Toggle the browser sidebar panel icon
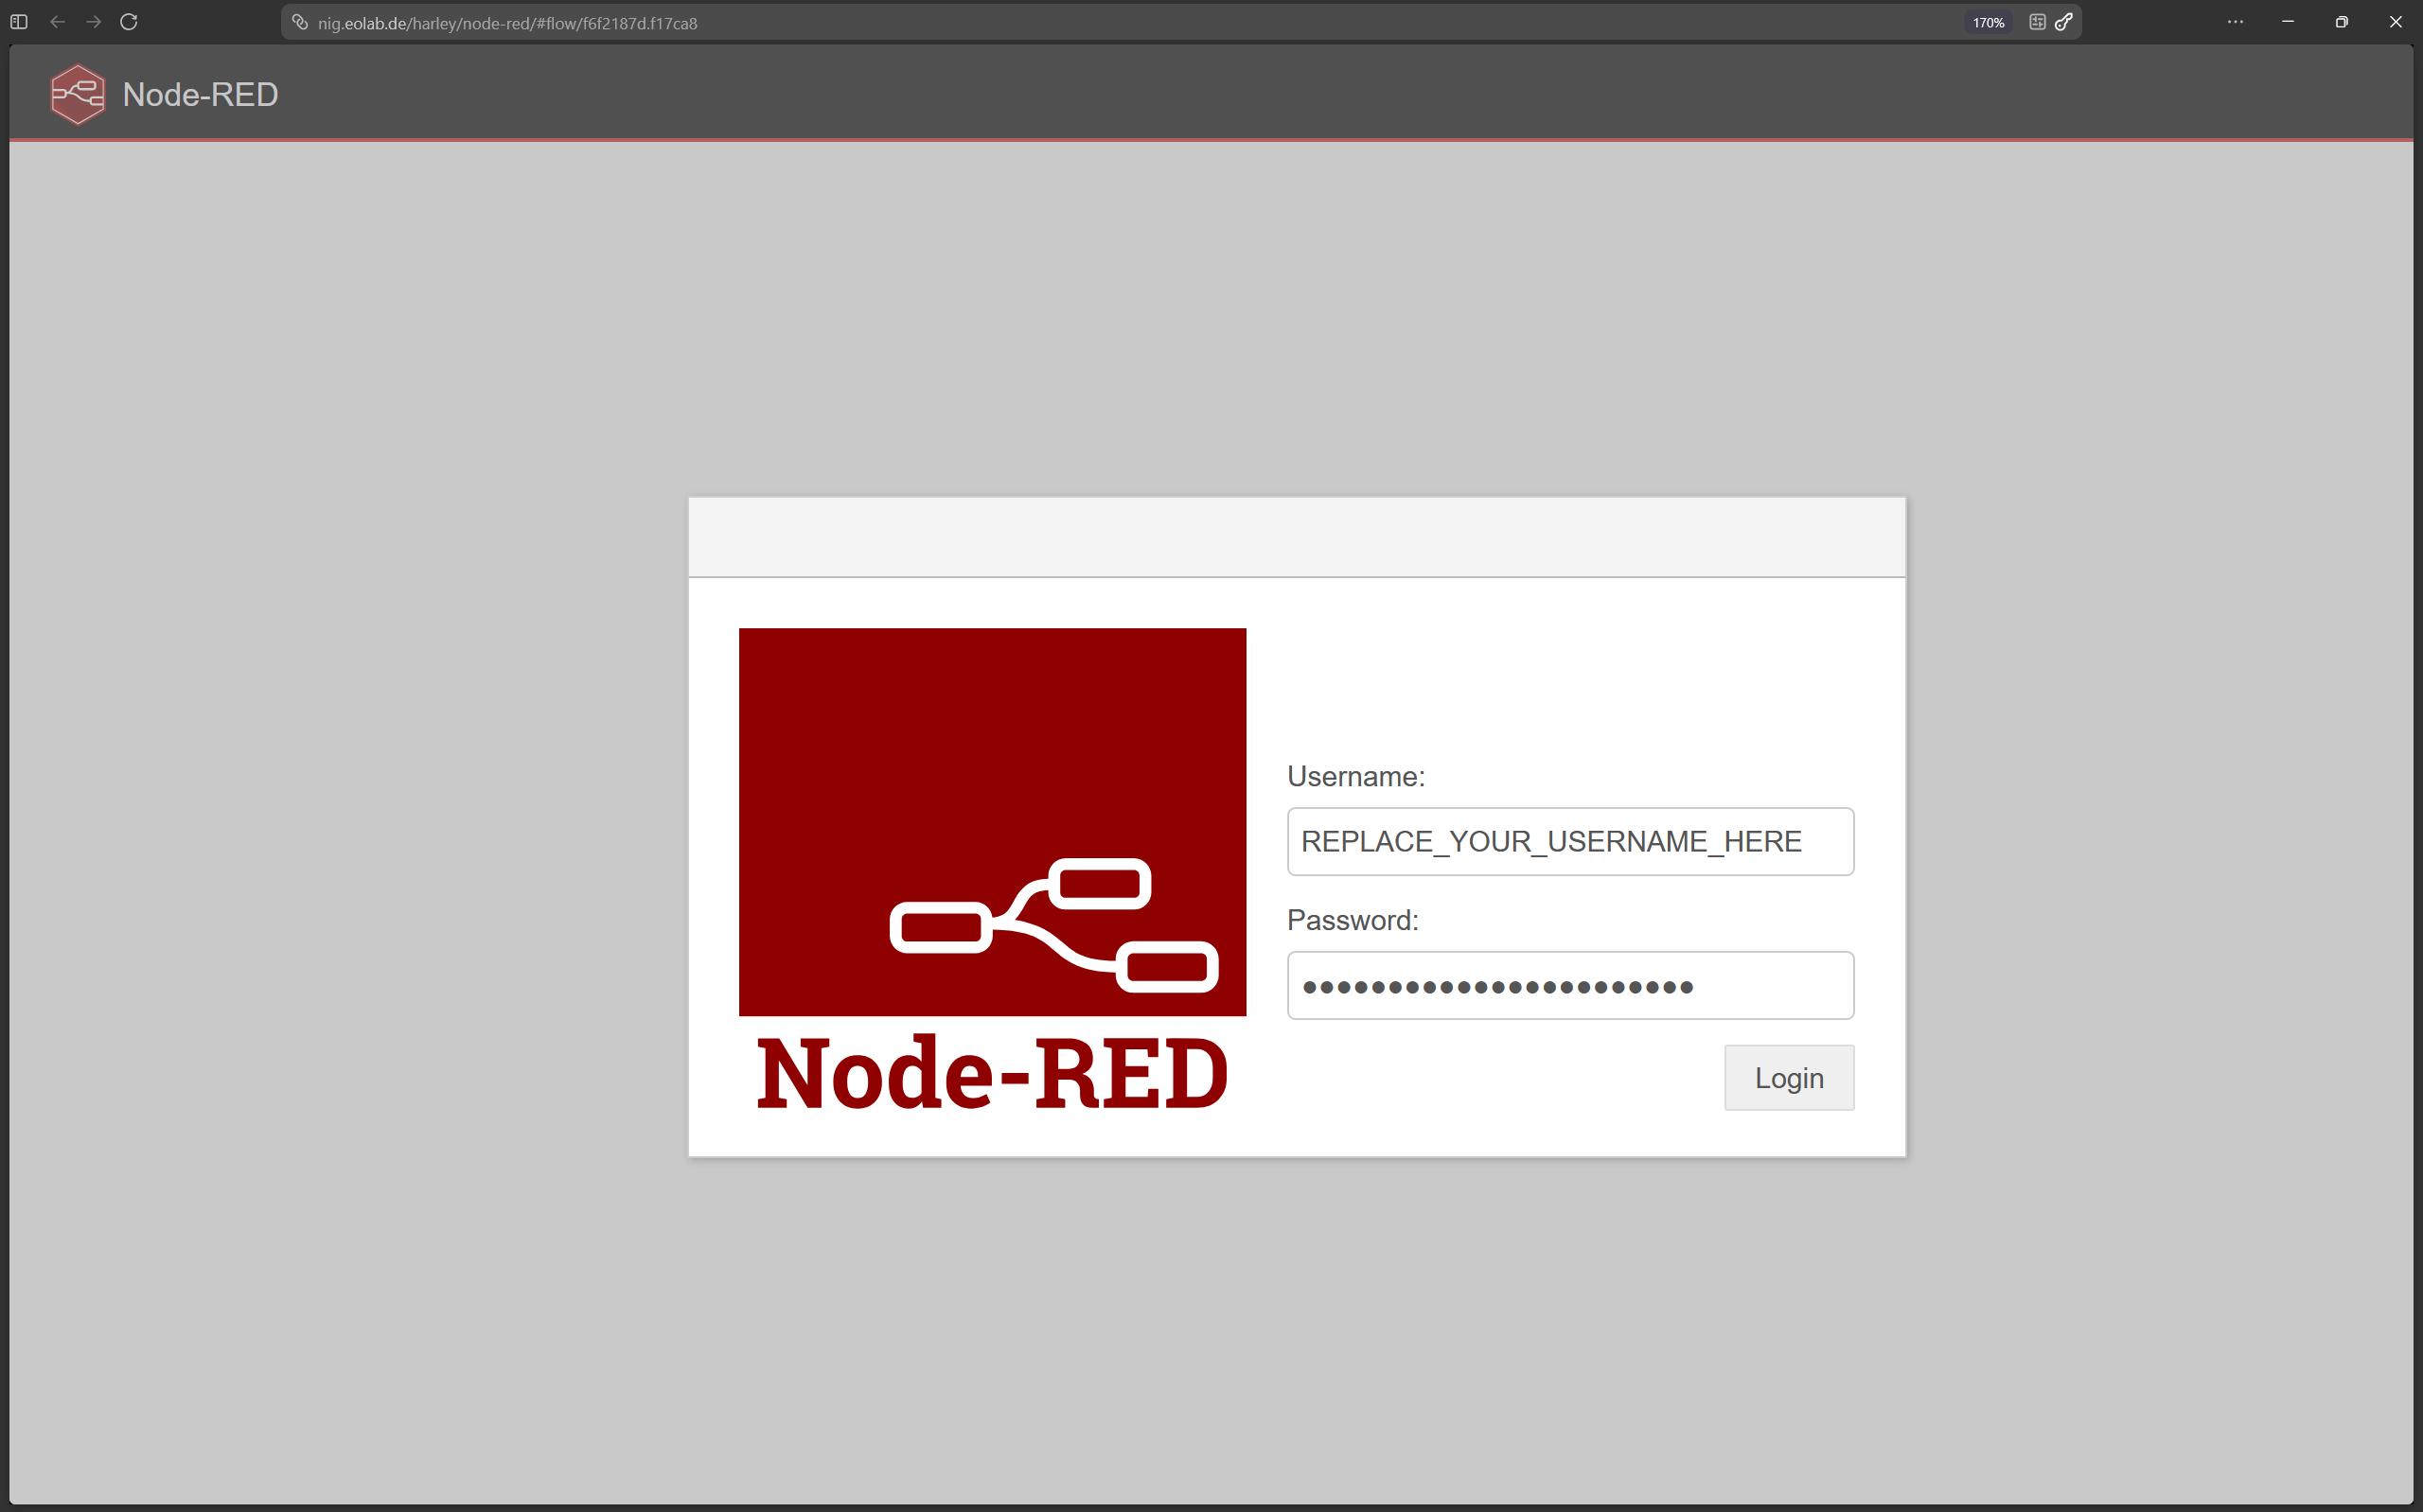2423x1512 pixels. [19, 22]
